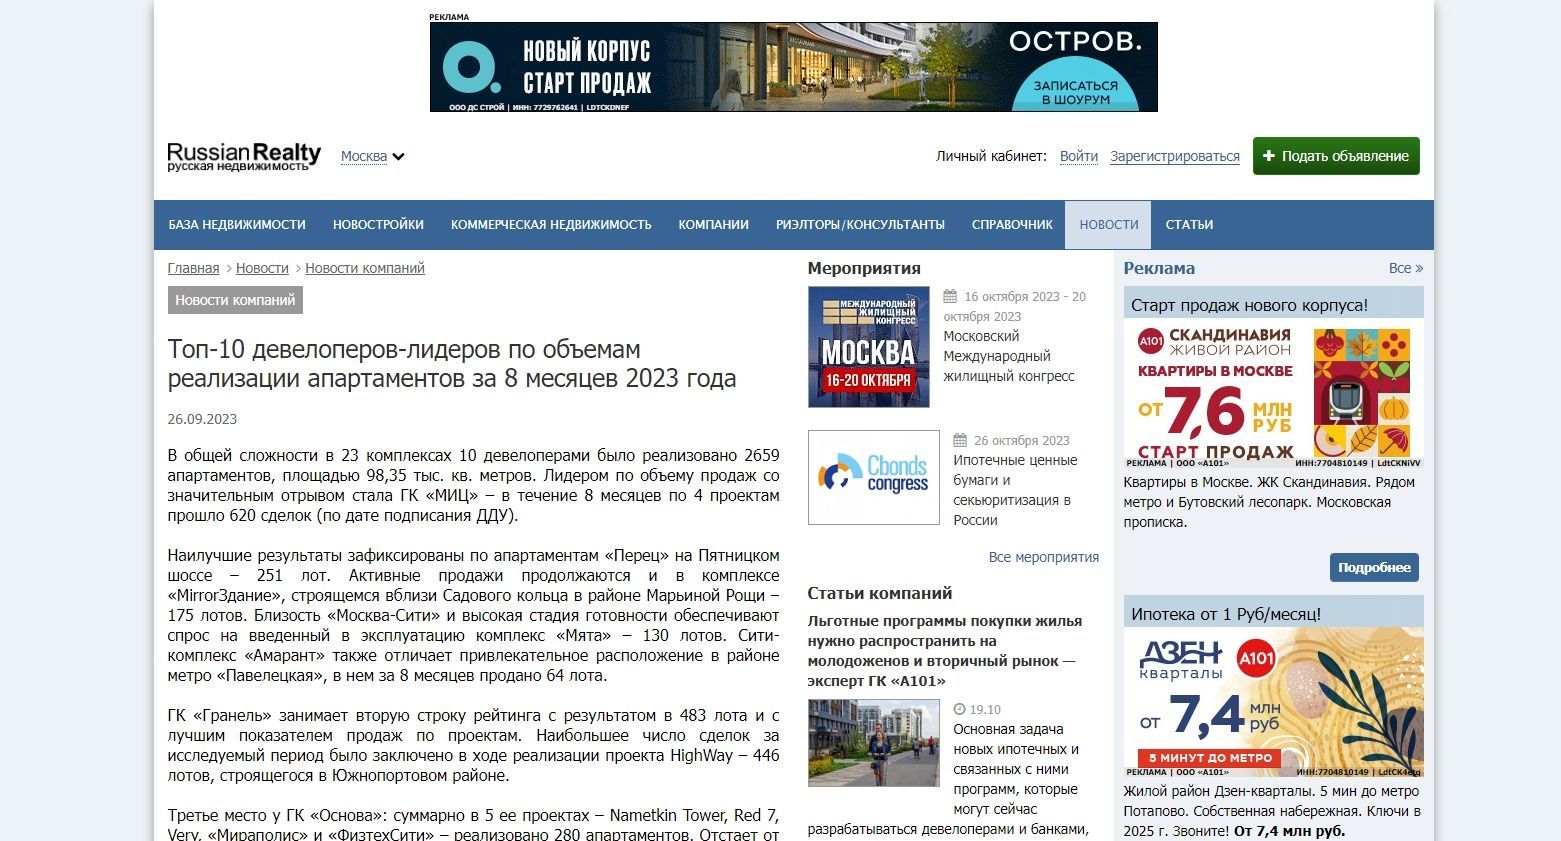Click the Новости breadcrumb link
The image size is (1561, 841).
point(262,268)
